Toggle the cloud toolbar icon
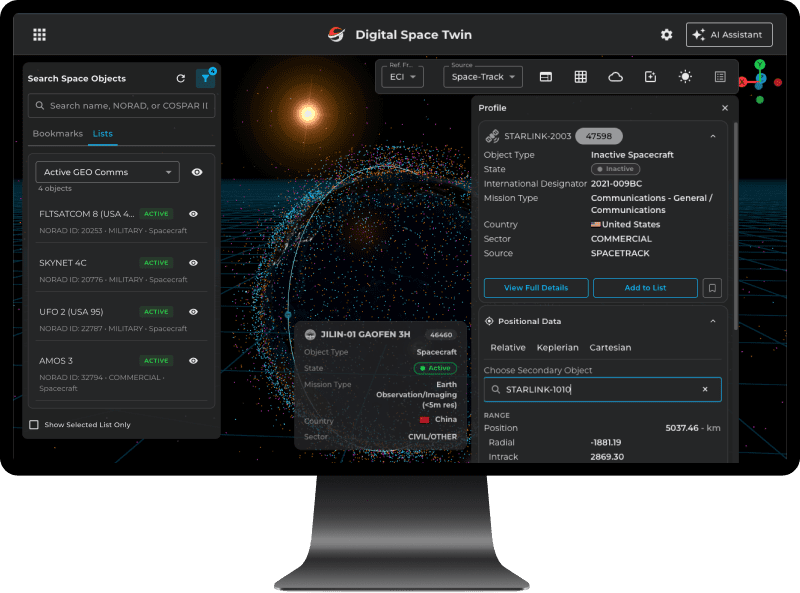This screenshot has height=593, width=800. pyautogui.click(x=615, y=77)
